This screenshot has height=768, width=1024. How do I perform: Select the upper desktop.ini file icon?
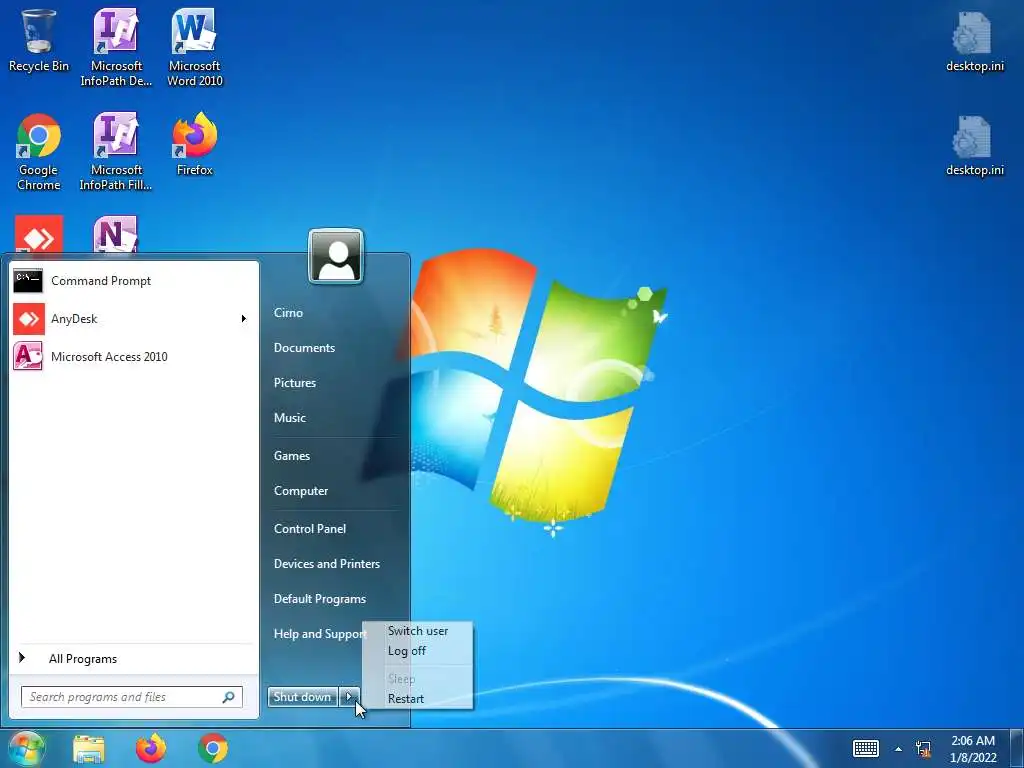(974, 40)
